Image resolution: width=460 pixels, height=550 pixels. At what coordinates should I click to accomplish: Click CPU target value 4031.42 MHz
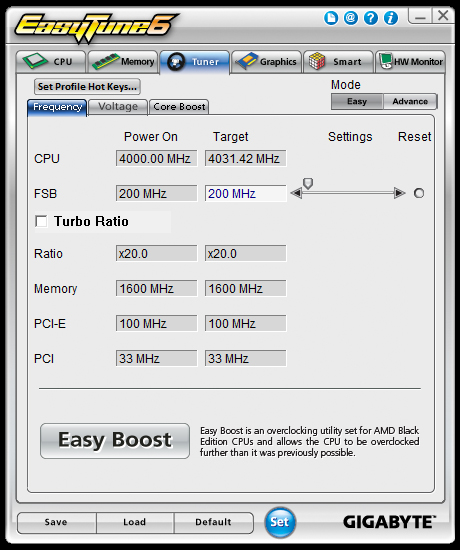(x=245, y=159)
